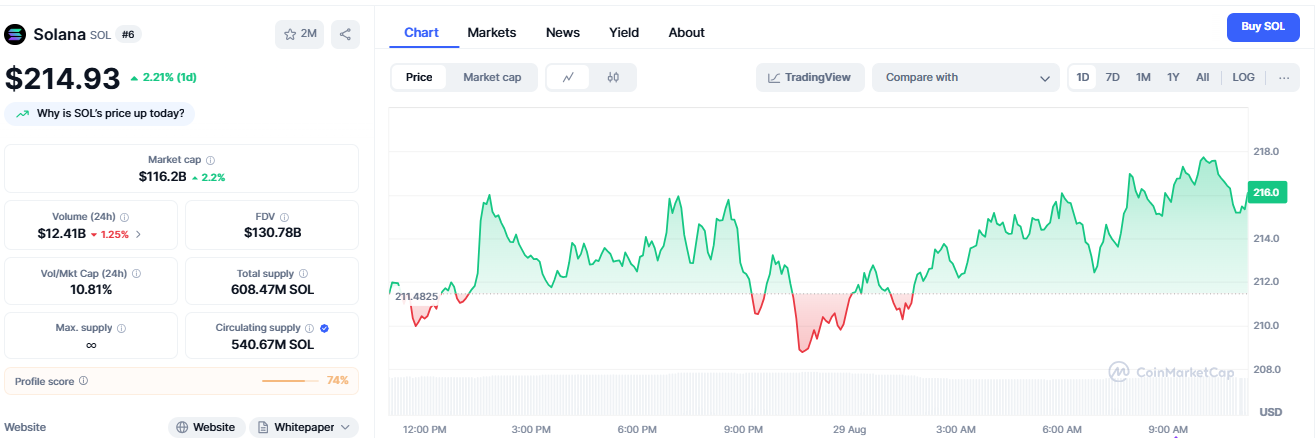Select 1D time range
Screen dimensions: 1315x438
click(1083, 77)
